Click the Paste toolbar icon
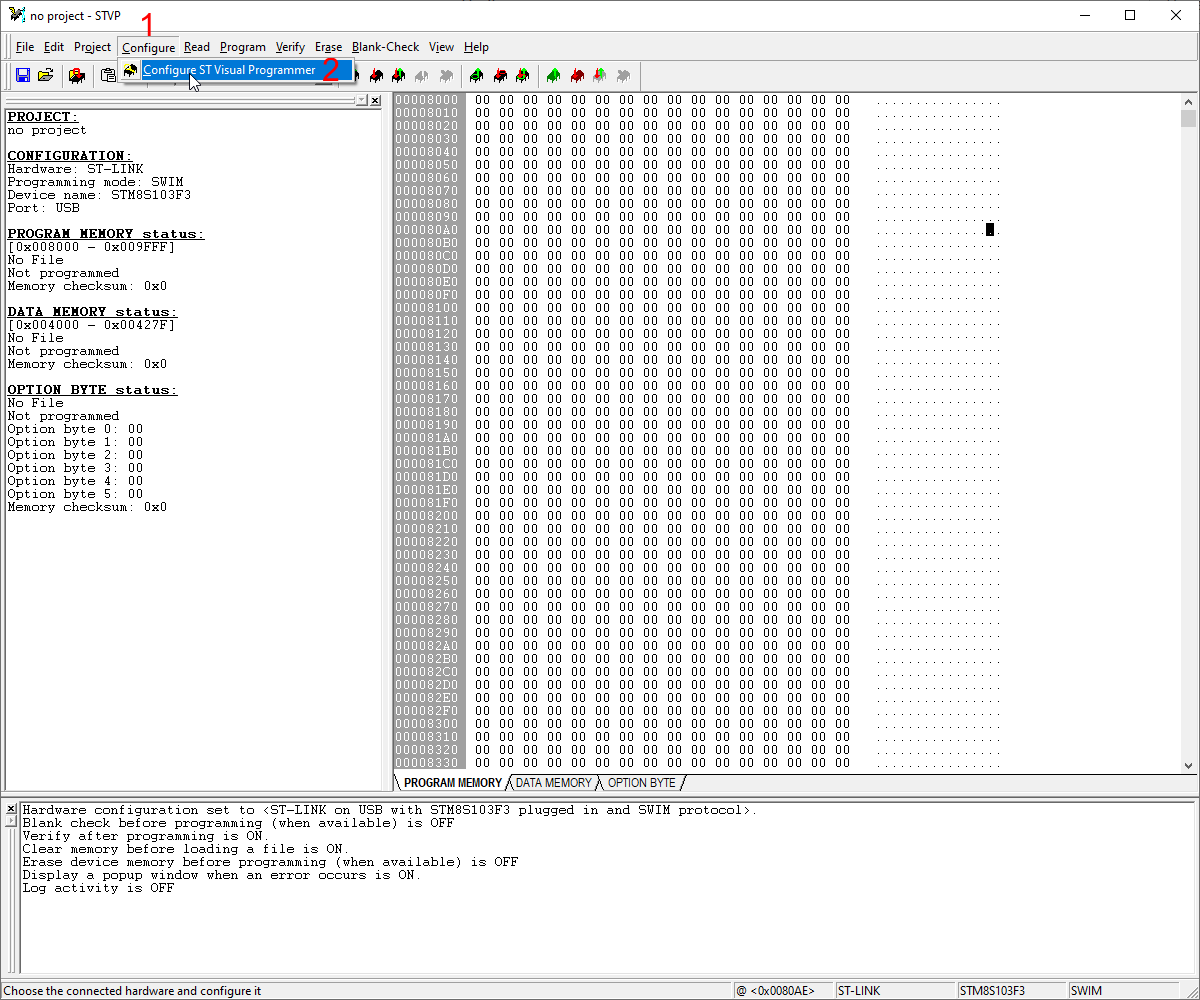The height and width of the screenshot is (1000, 1200). [108, 75]
